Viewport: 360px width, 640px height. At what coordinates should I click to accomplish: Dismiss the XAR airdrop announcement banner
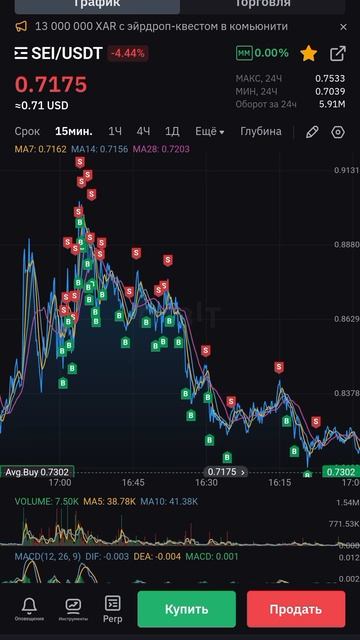(343, 27)
